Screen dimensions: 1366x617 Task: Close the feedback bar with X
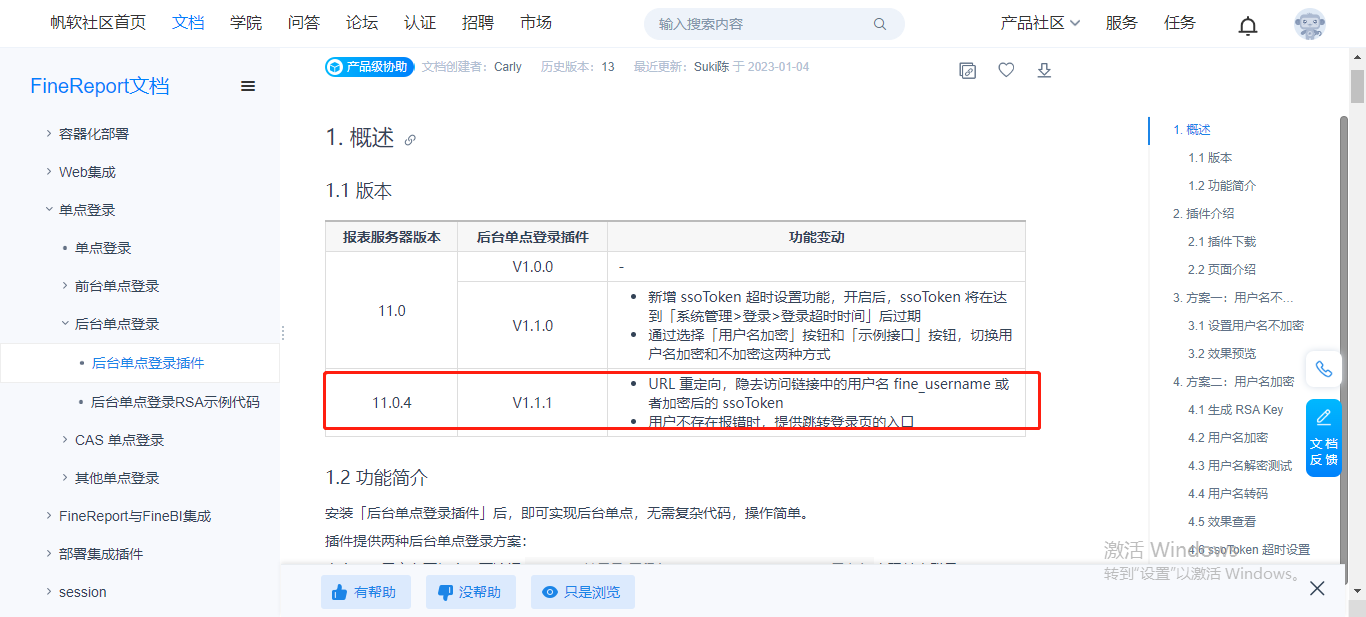(x=1317, y=588)
